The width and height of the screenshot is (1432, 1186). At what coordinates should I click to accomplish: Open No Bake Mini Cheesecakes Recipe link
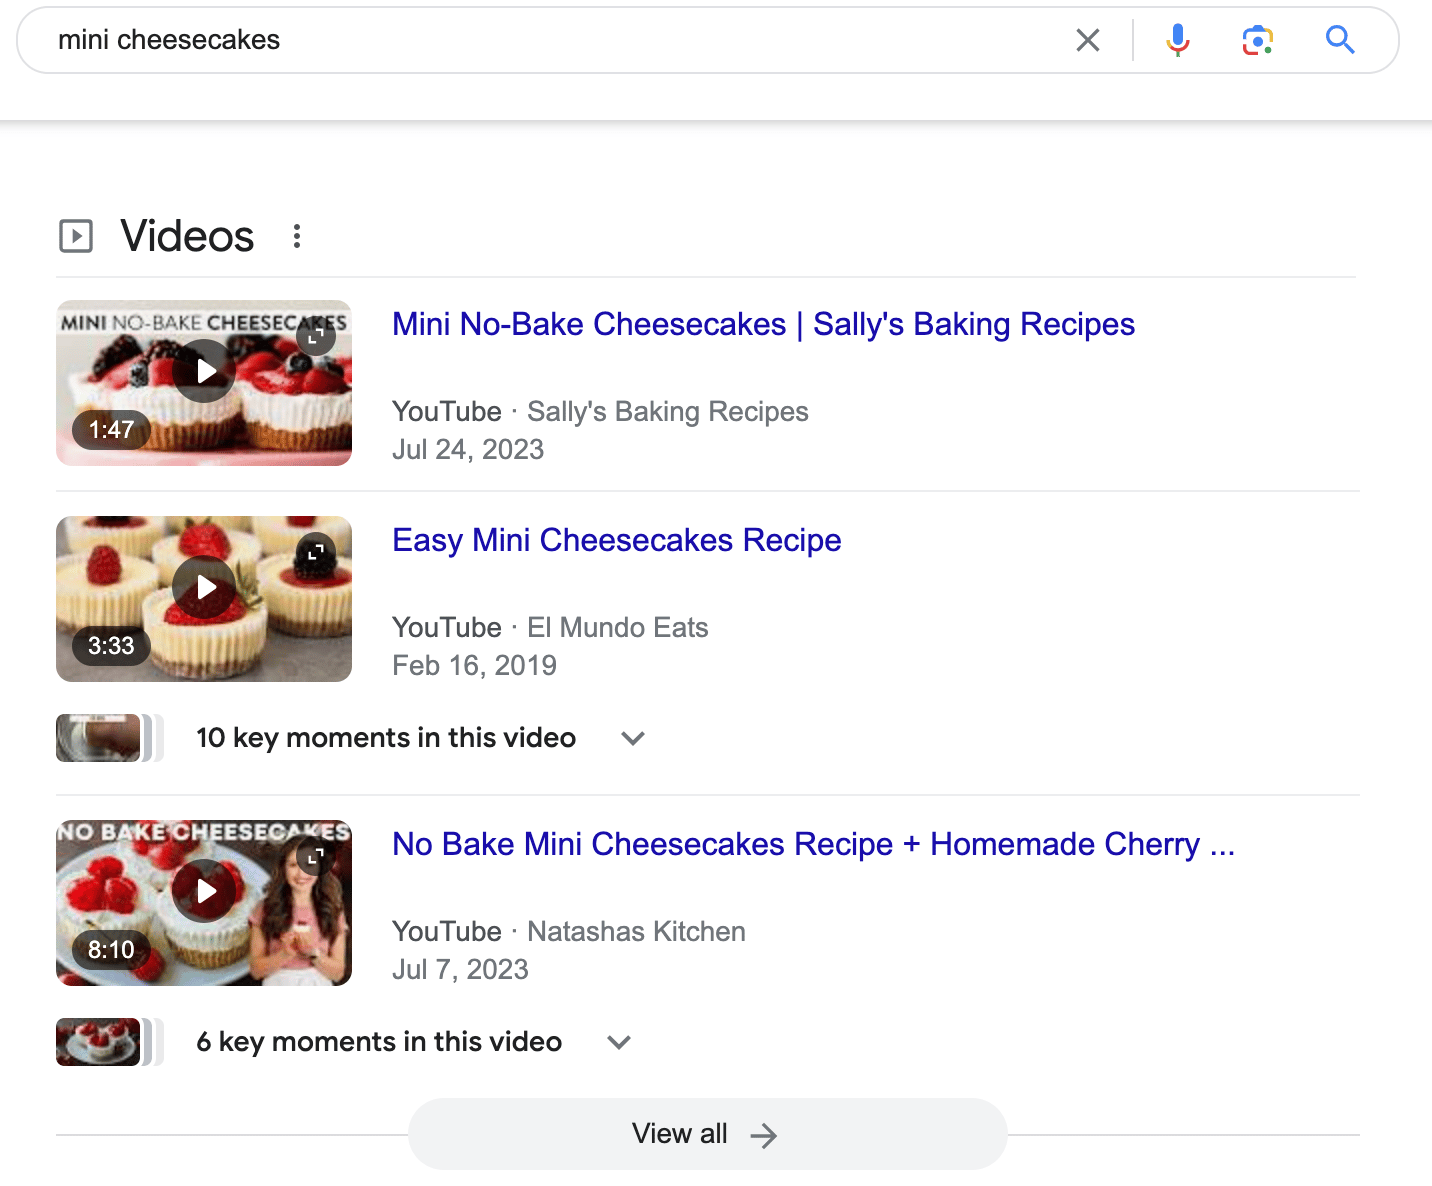coord(813,844)
